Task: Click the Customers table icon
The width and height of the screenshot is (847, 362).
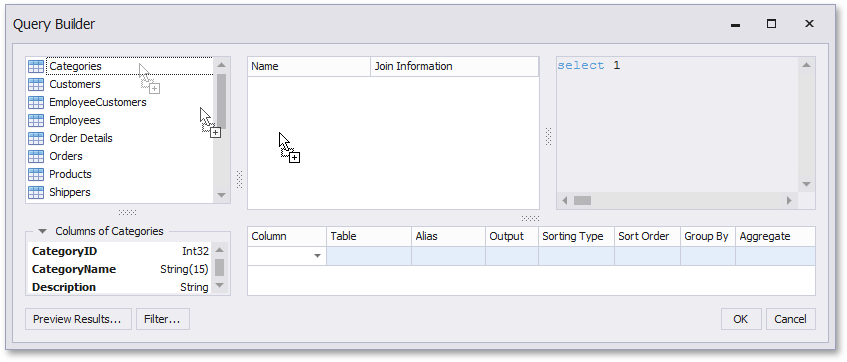Action: tap(36, 84)
